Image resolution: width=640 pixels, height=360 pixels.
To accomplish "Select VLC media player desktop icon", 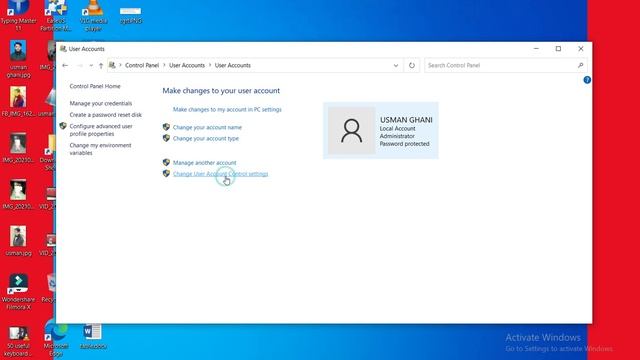I will pyautogui.click(x=93, y=16).
